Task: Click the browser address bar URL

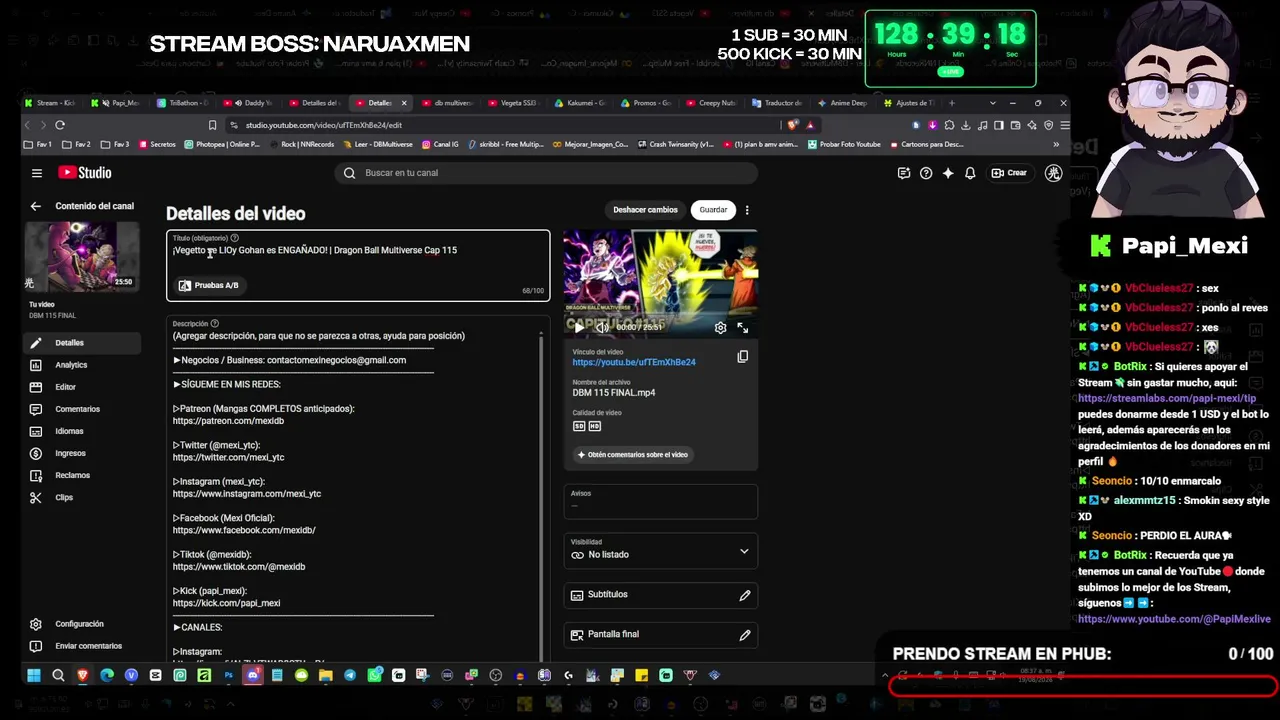Action: click(324, 125)
